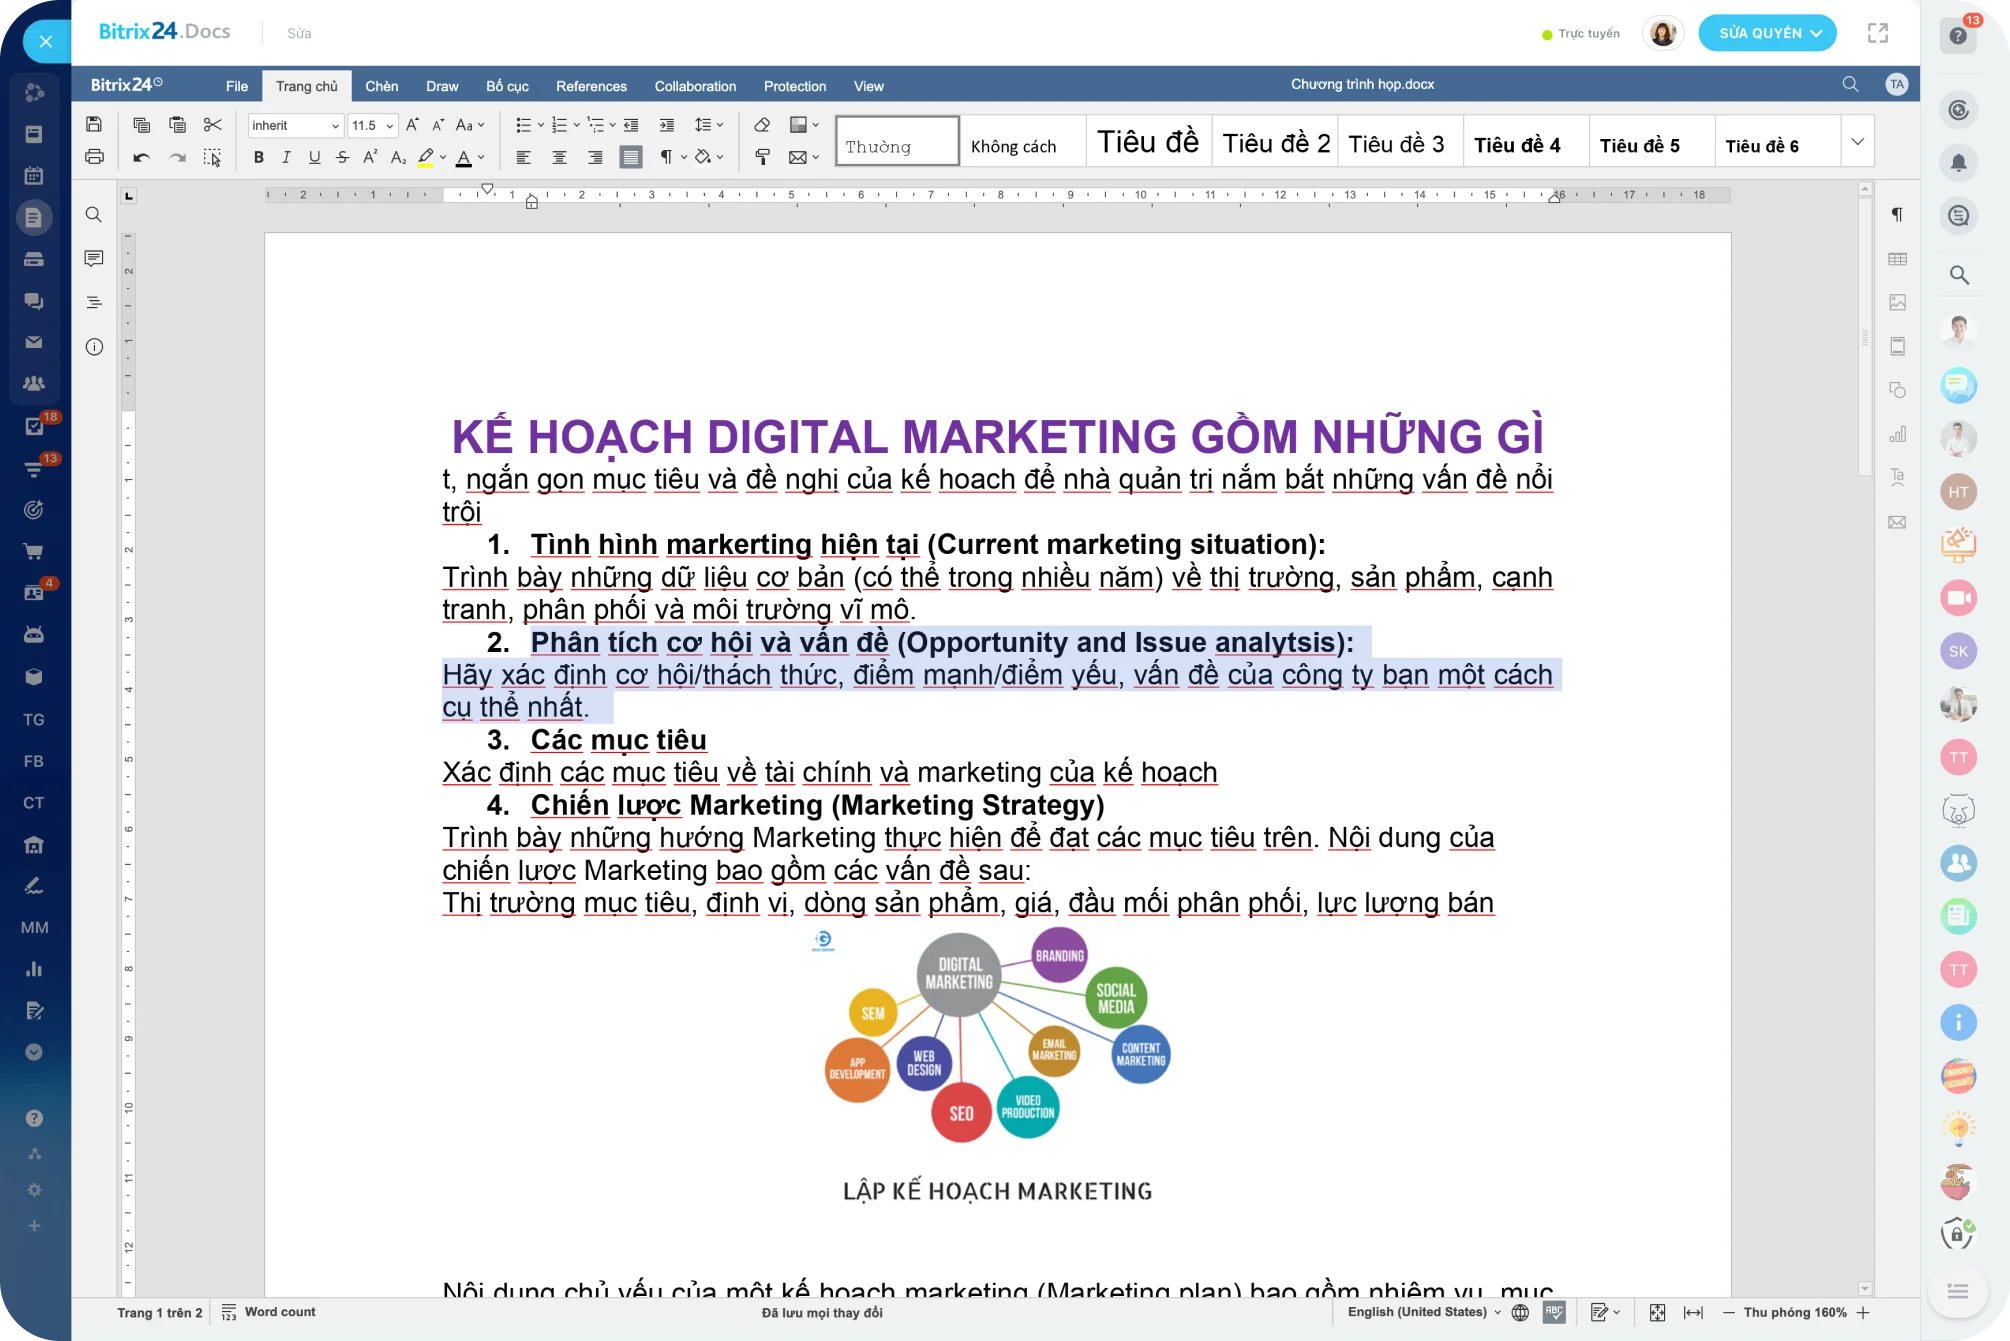Switch to the References tab
2010x1341 pixels.
coord(591,86)
